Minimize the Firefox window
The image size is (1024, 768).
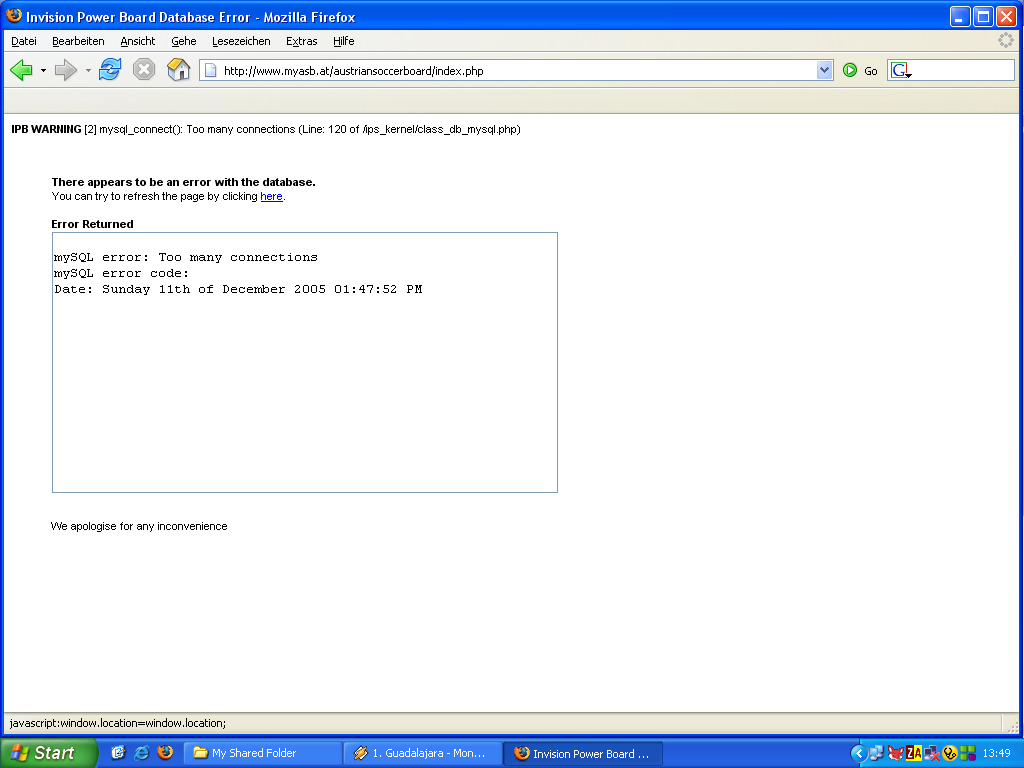coord(959,16)
